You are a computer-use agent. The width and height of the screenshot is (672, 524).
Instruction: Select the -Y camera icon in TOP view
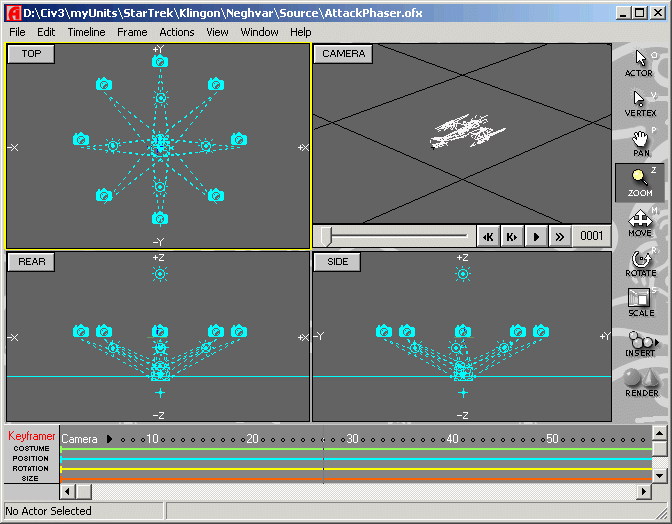click(x=160, y=219)
